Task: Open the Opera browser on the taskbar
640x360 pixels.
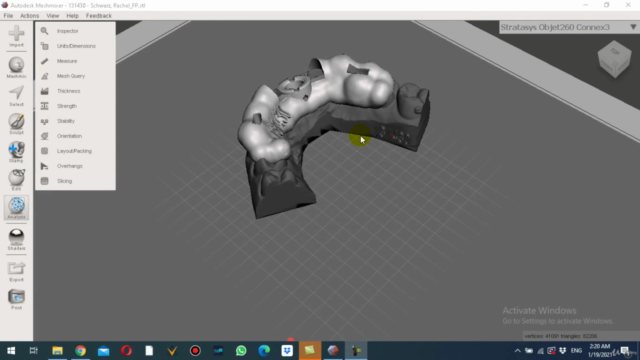Action: coord(127,351)
